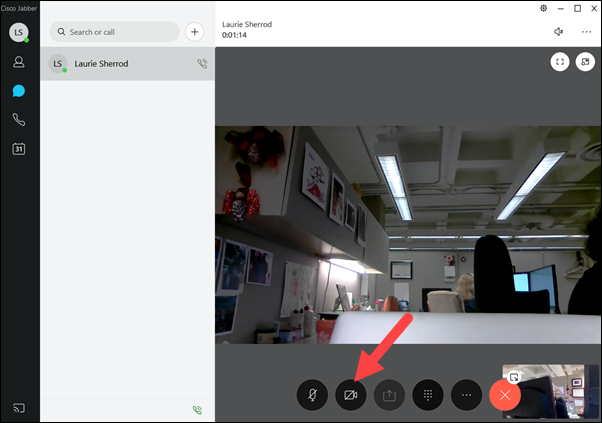This screenshot has height=423, width=602.
Task: Click the Laurie Sherrod call header name
Action: coord(247,24)
